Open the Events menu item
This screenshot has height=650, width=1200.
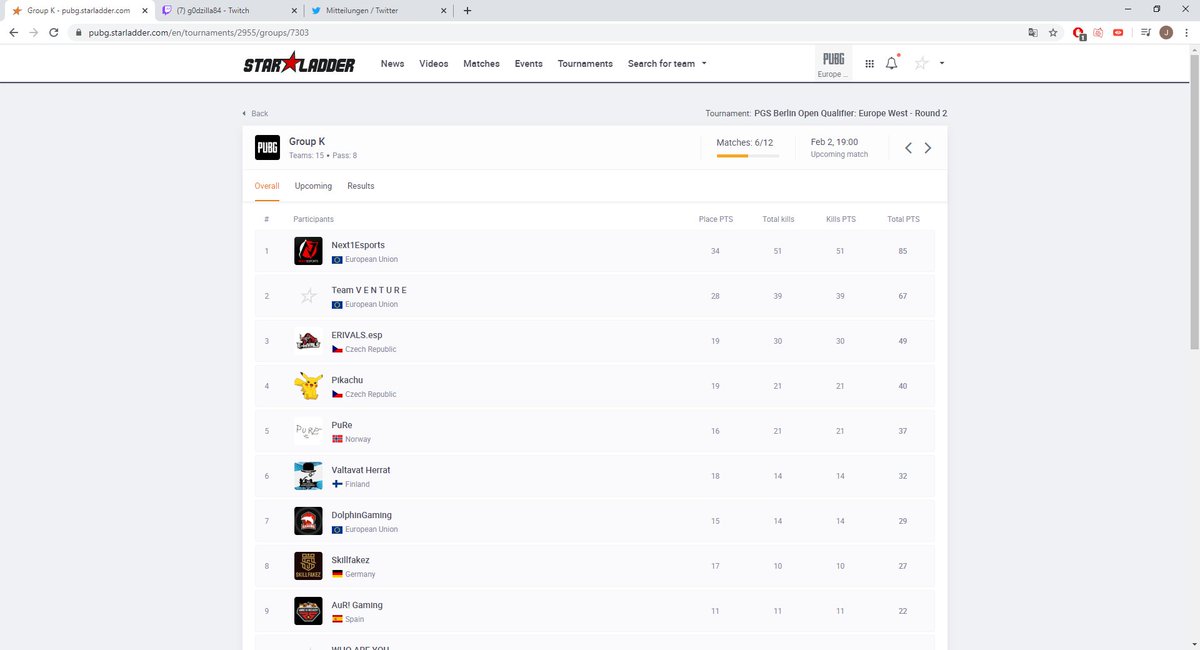coord(529,63)
